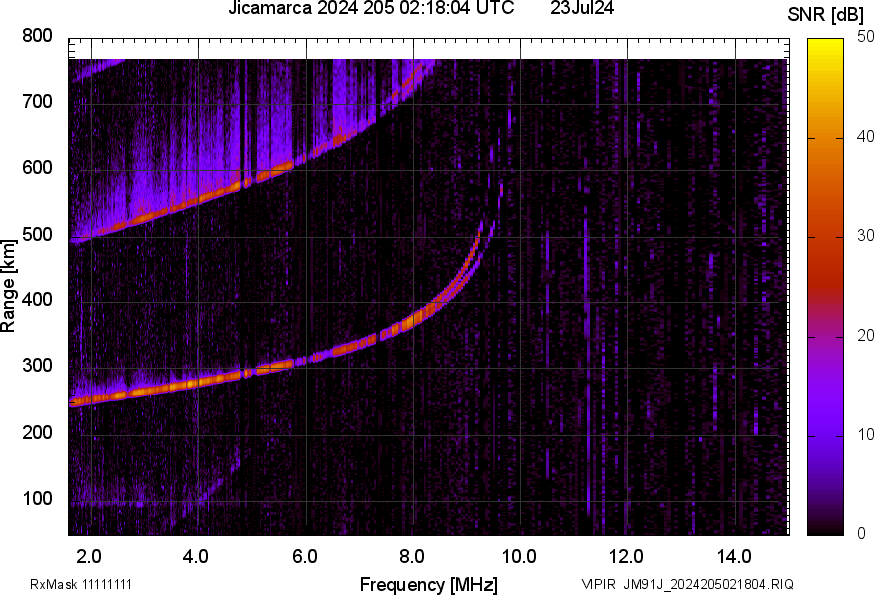Click the Range [km] axis label
The height and width of the screenshot is (595, 874).
point(9,286)
